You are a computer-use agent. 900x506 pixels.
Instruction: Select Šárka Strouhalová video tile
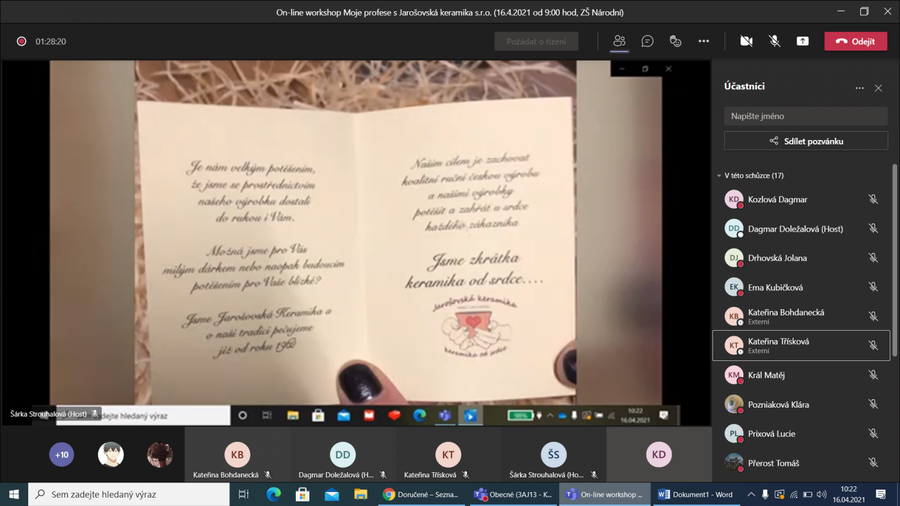[553, 454]
